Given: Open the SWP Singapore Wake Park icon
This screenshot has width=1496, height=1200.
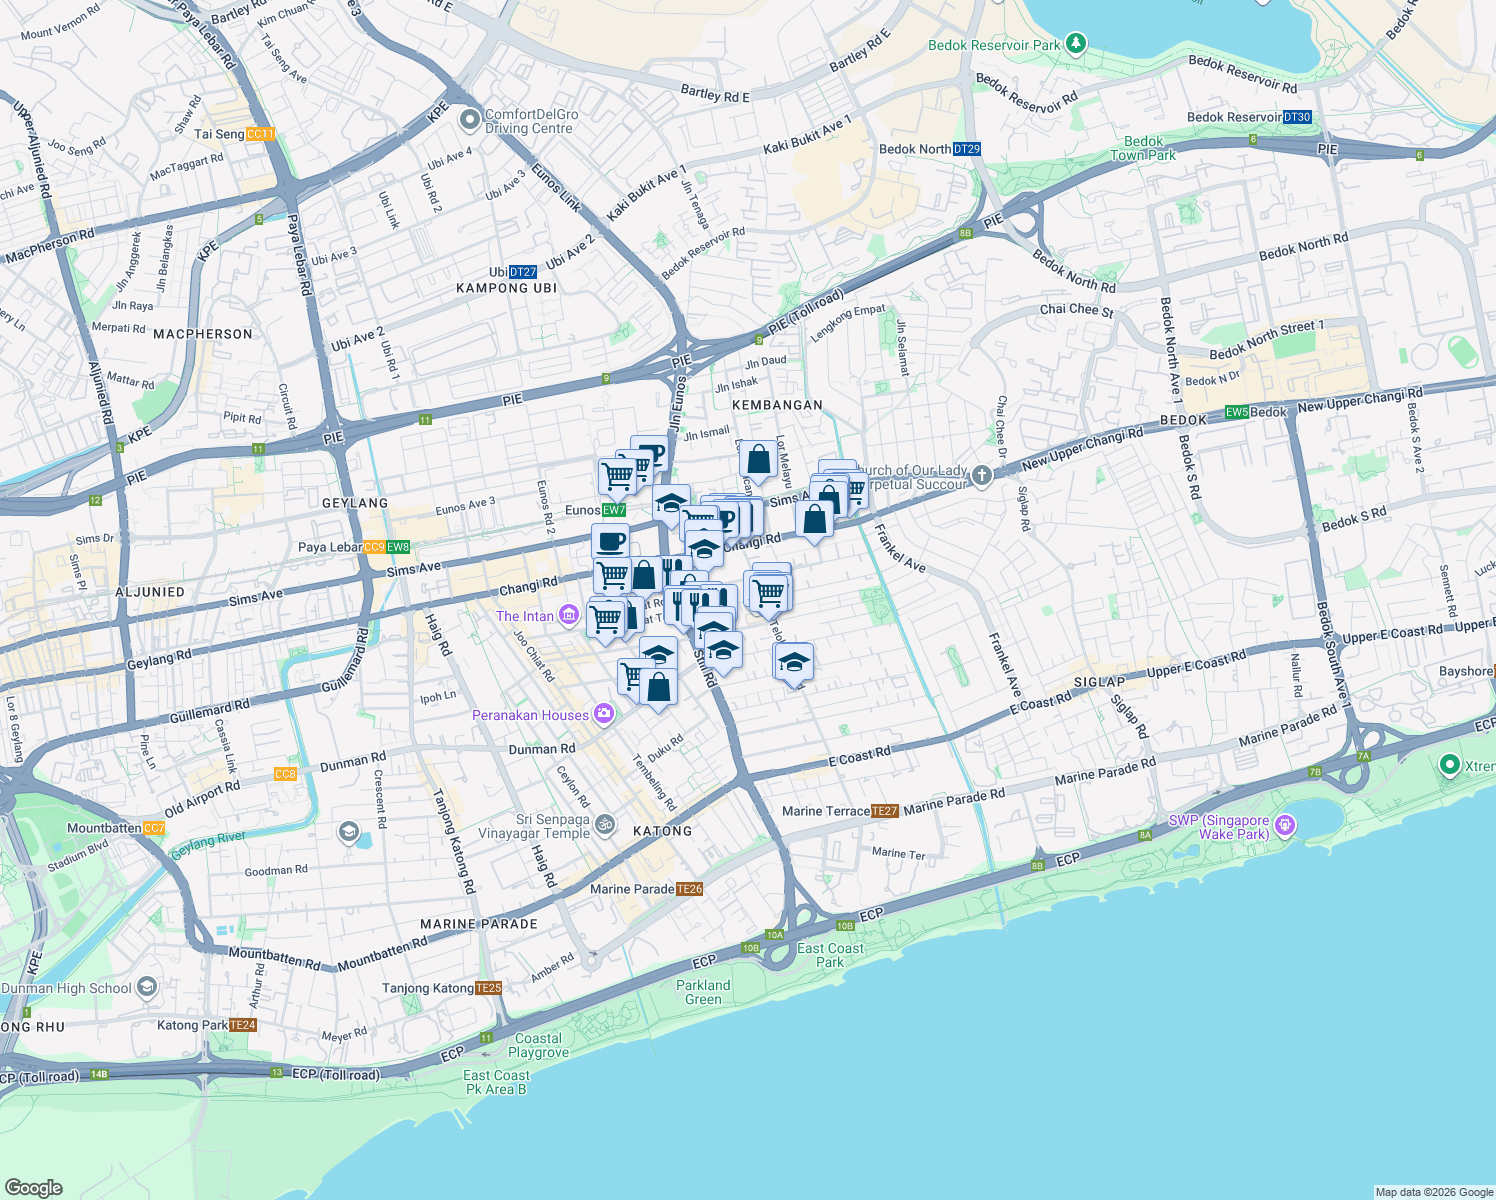Looking at the screenshot, I should pos(1286,824).
